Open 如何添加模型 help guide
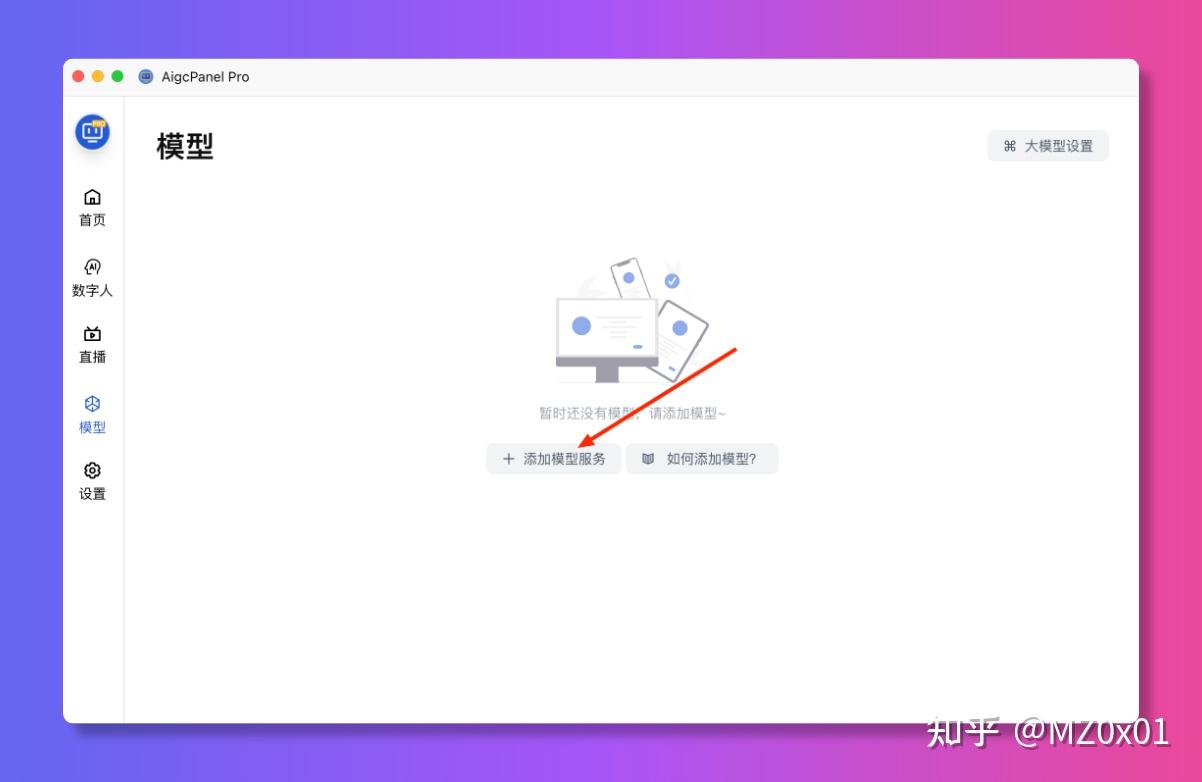Screen dimensions: 1202x782 [702, 458]
